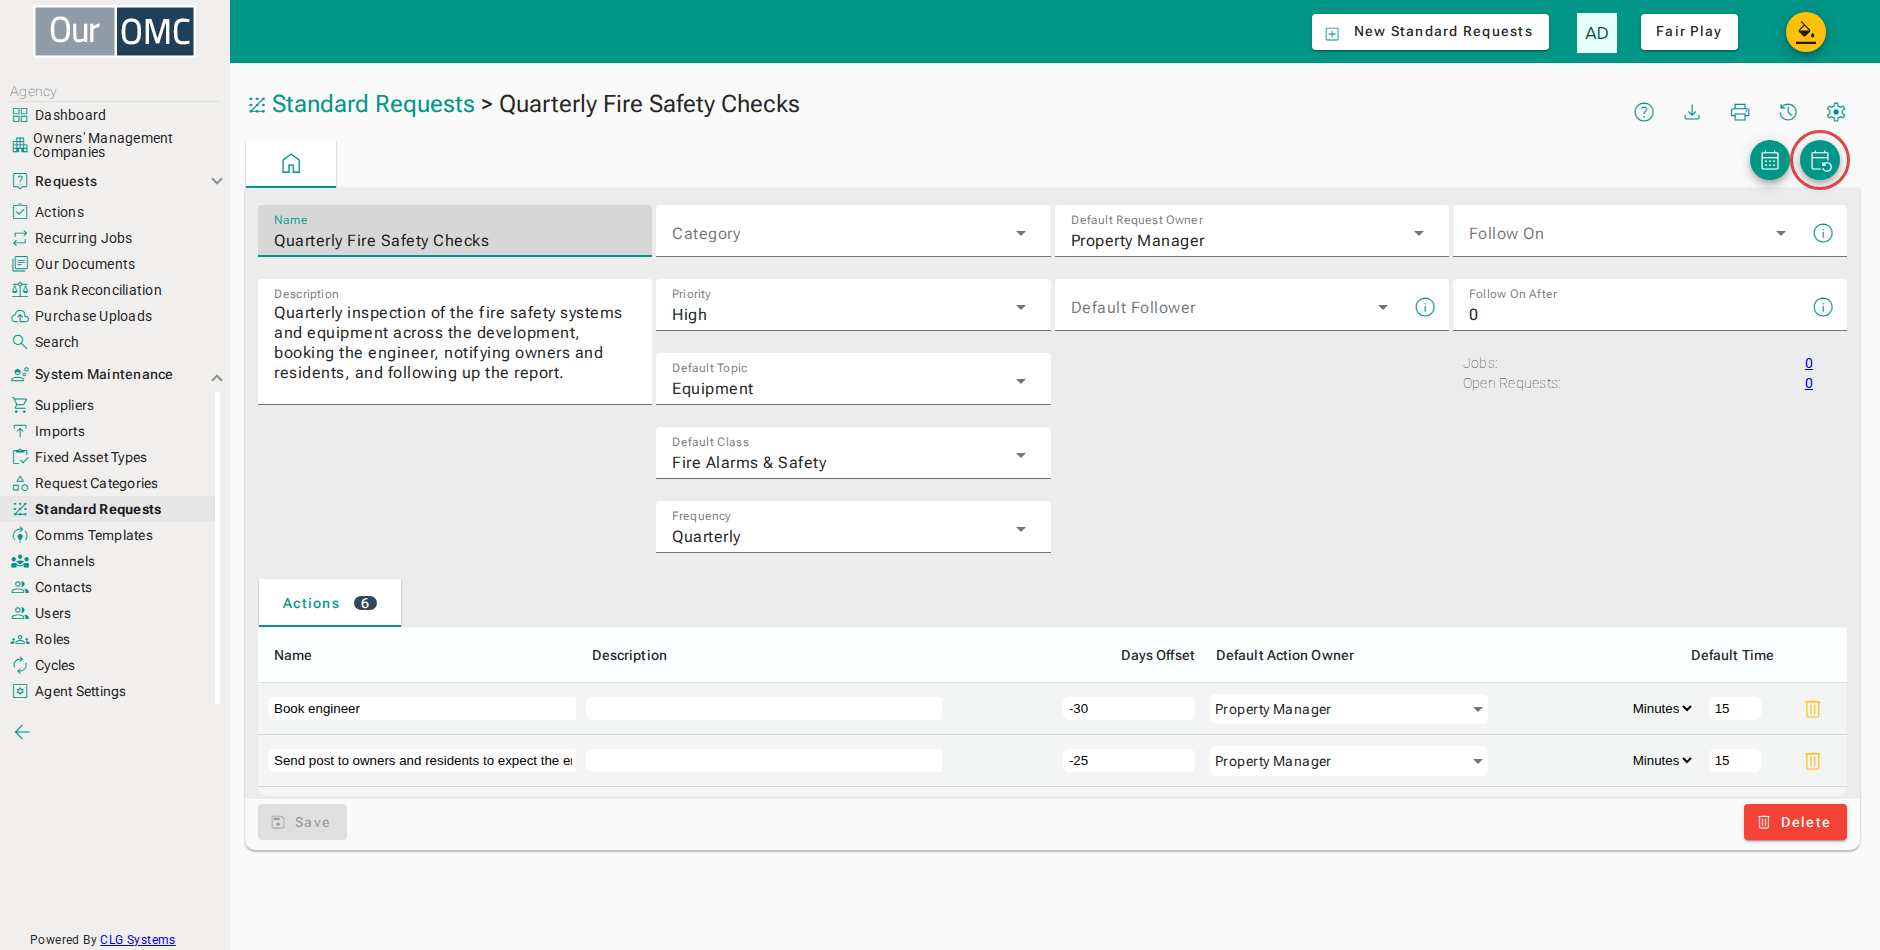Open the Priority dropdown

pos(853,305)
